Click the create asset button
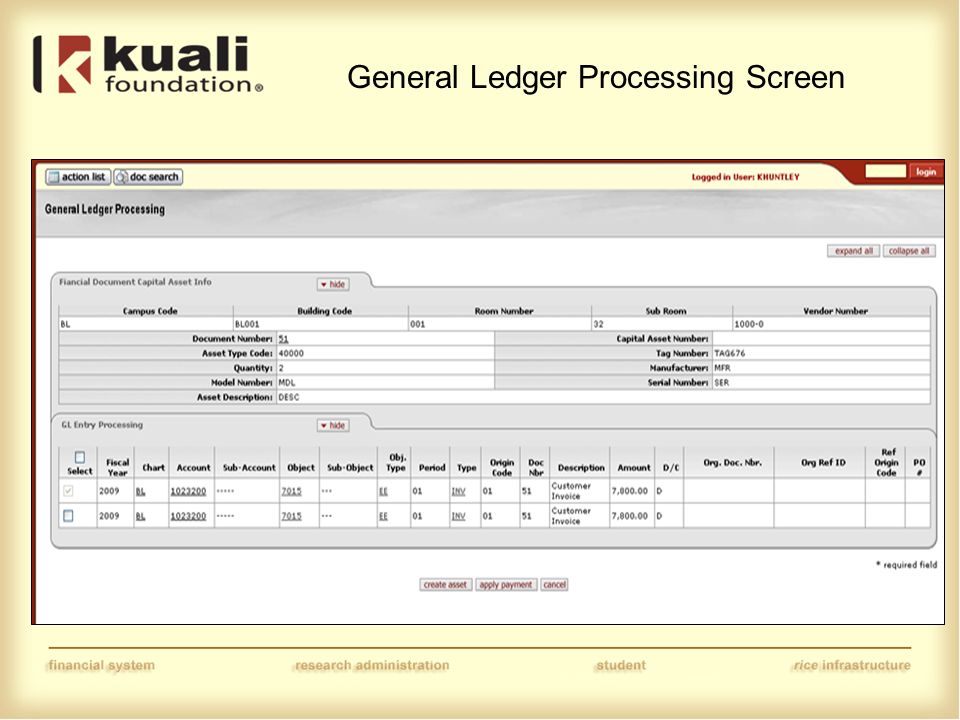The height and width of the screenshot is (720, 960). pos(445,585)
